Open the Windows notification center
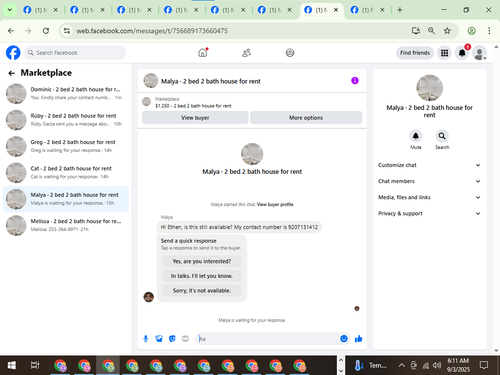The height and width of the screenshot is (375, 500). pos(484,365)
